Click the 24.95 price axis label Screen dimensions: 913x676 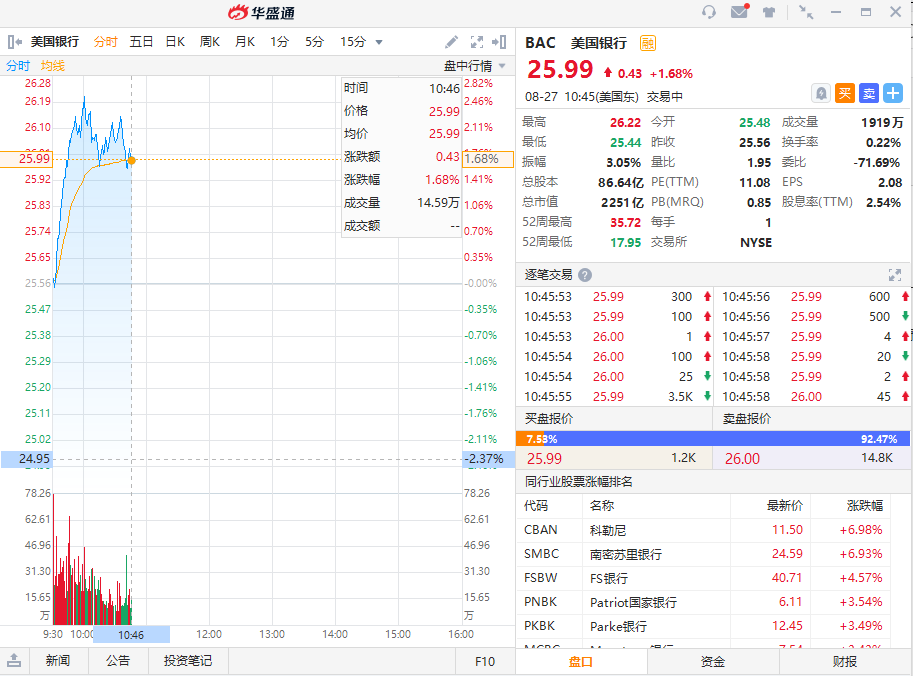(x=26, y=459)
